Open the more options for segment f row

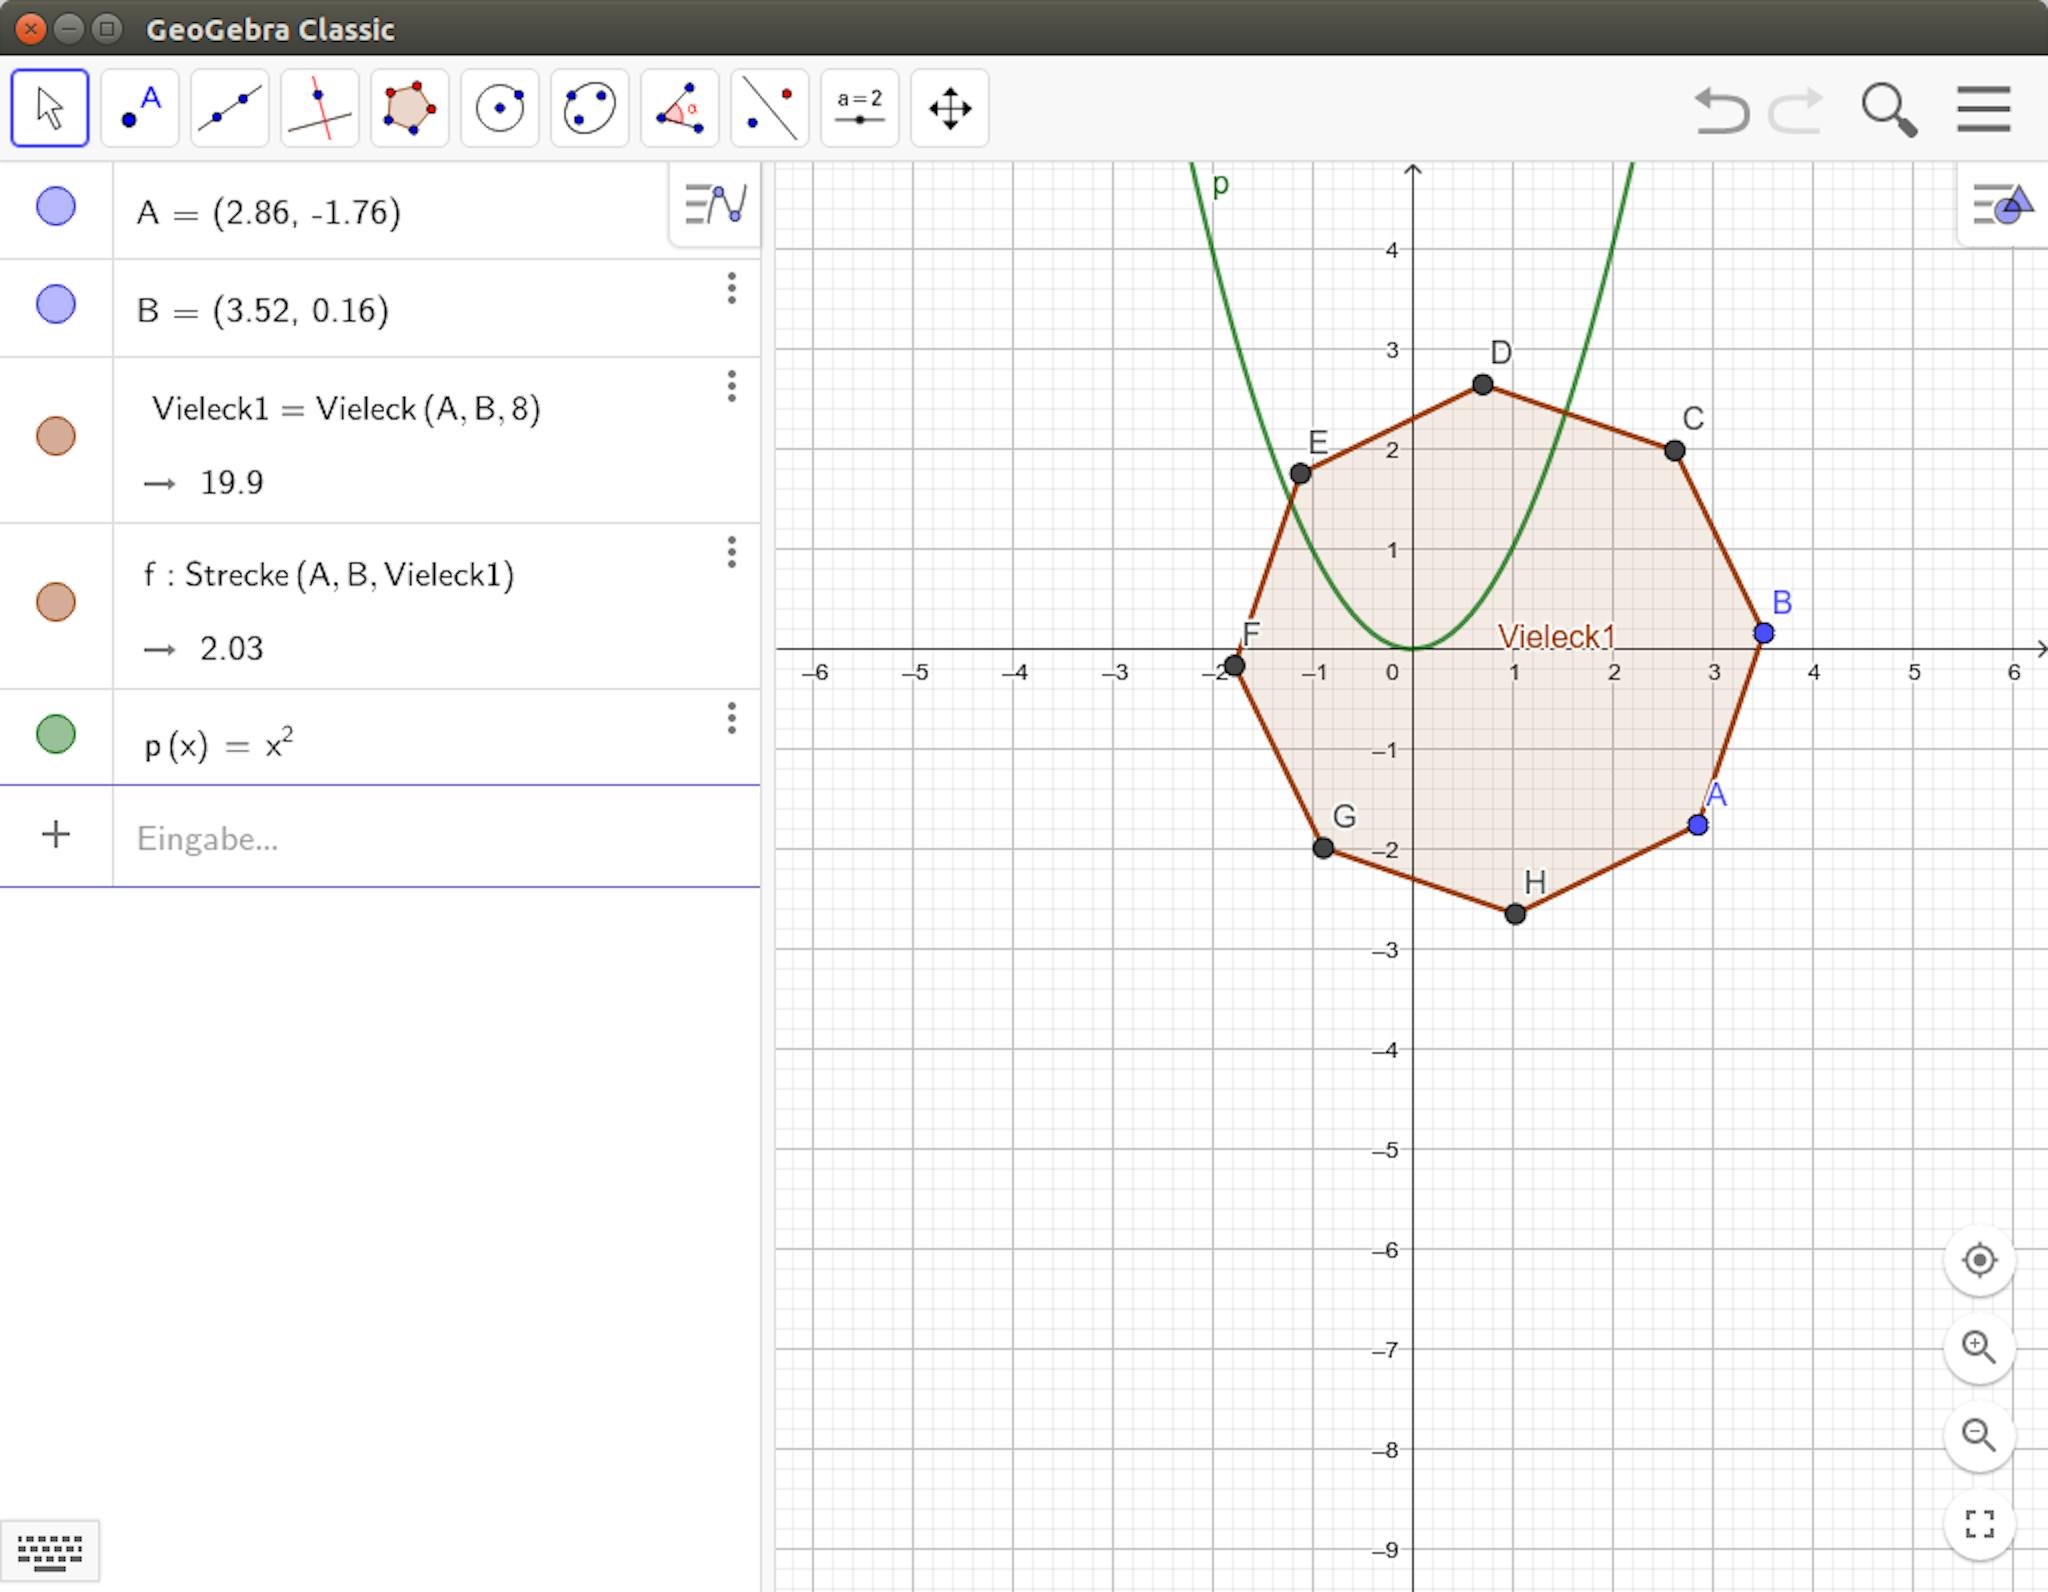[732, 552]
